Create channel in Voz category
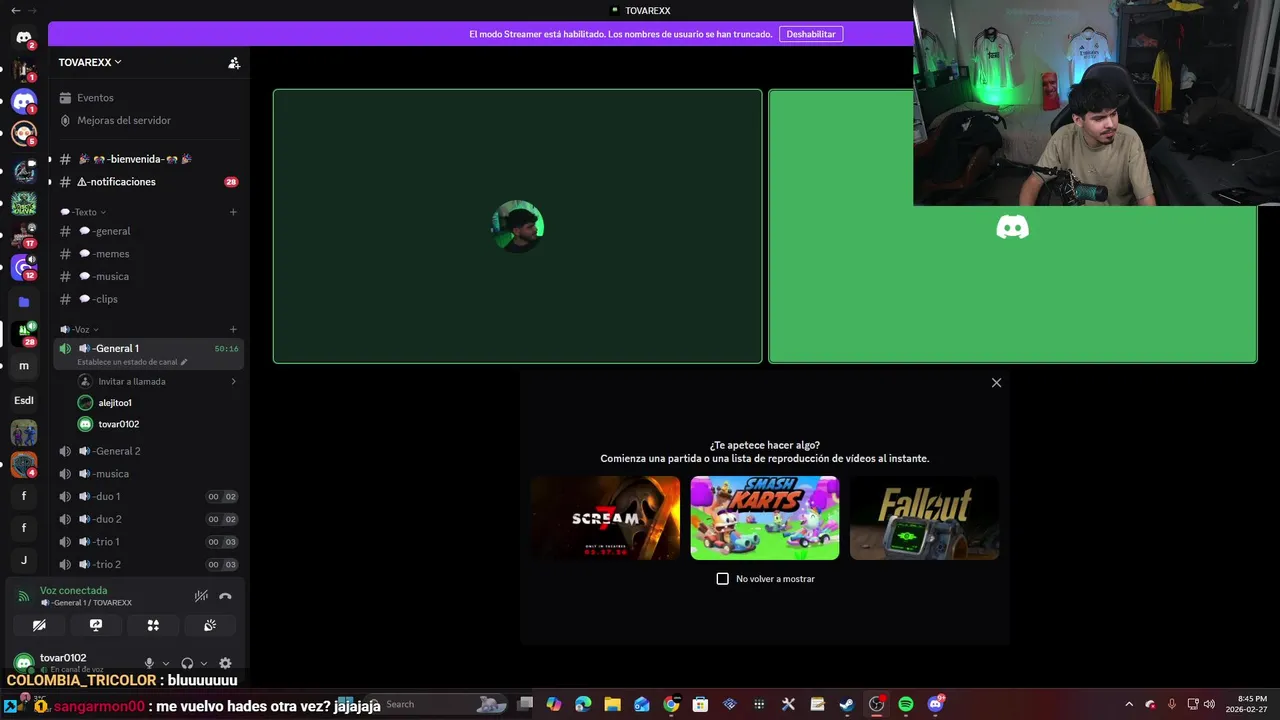1280x720 pixels. pyautogui.click(x=233, y=329)
